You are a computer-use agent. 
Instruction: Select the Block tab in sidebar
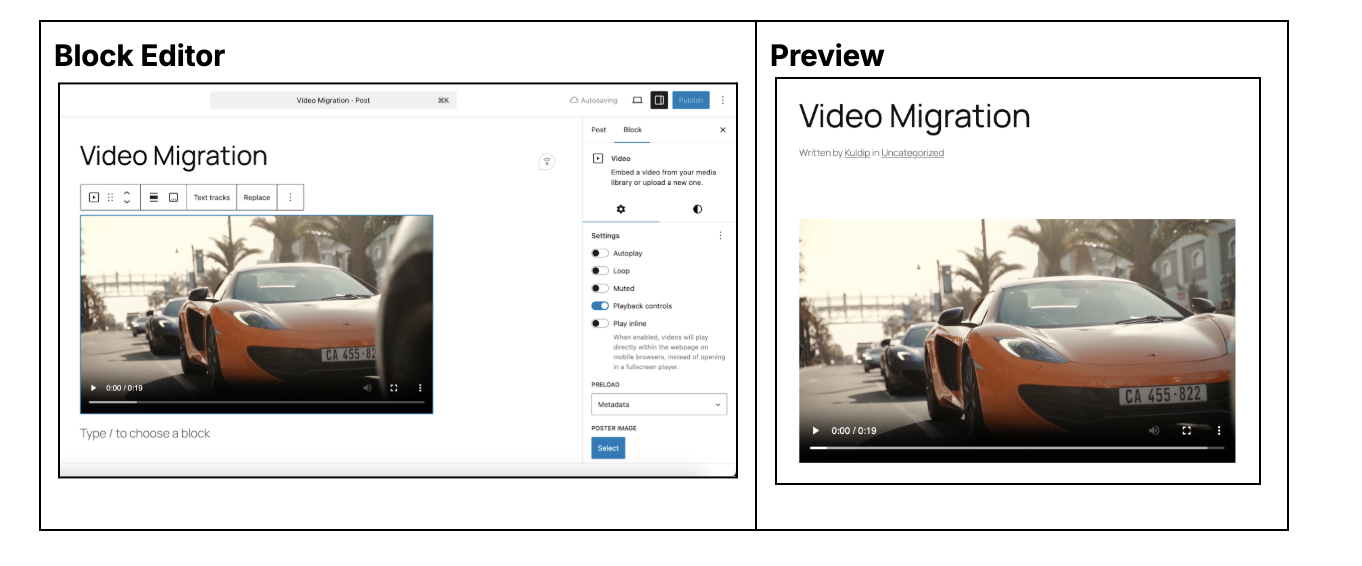[632, 130]
